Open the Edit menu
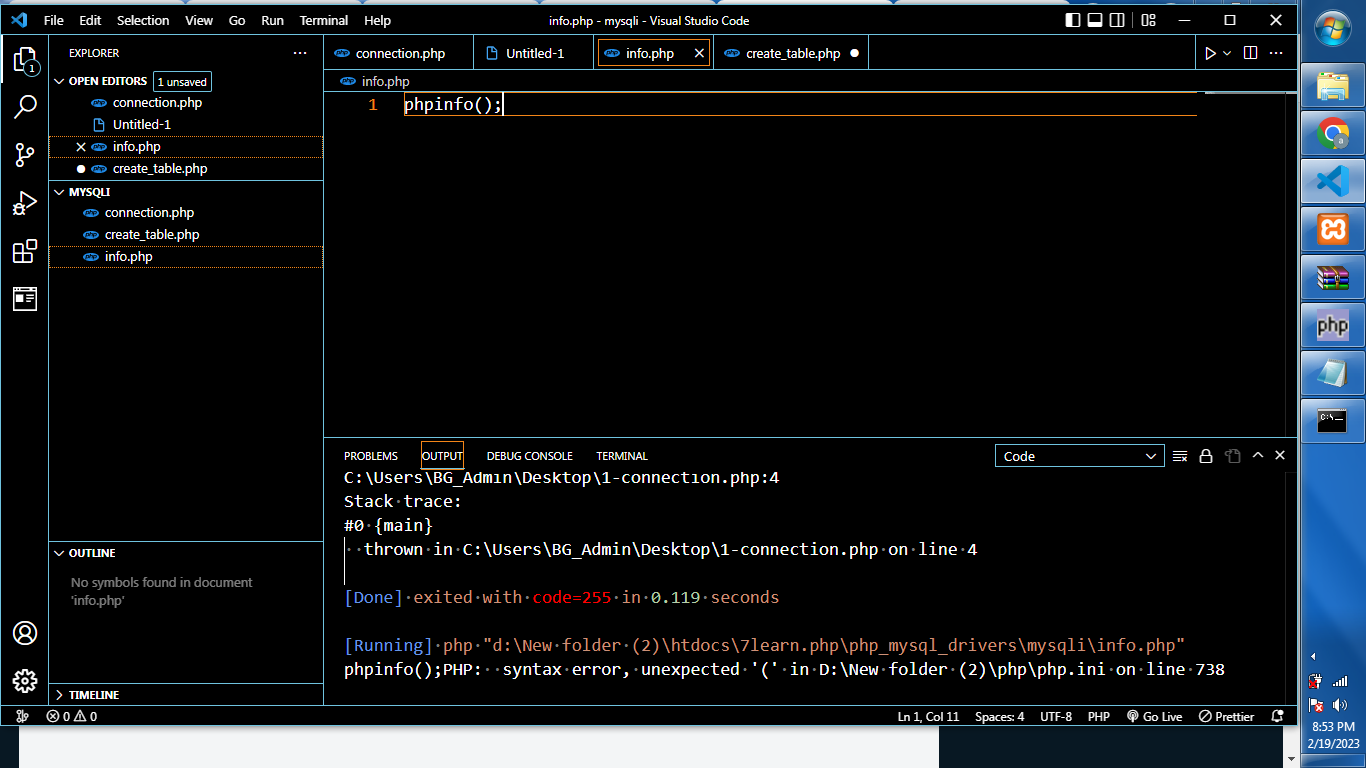This screenshot has width=1366, height=768. point(90,20)
